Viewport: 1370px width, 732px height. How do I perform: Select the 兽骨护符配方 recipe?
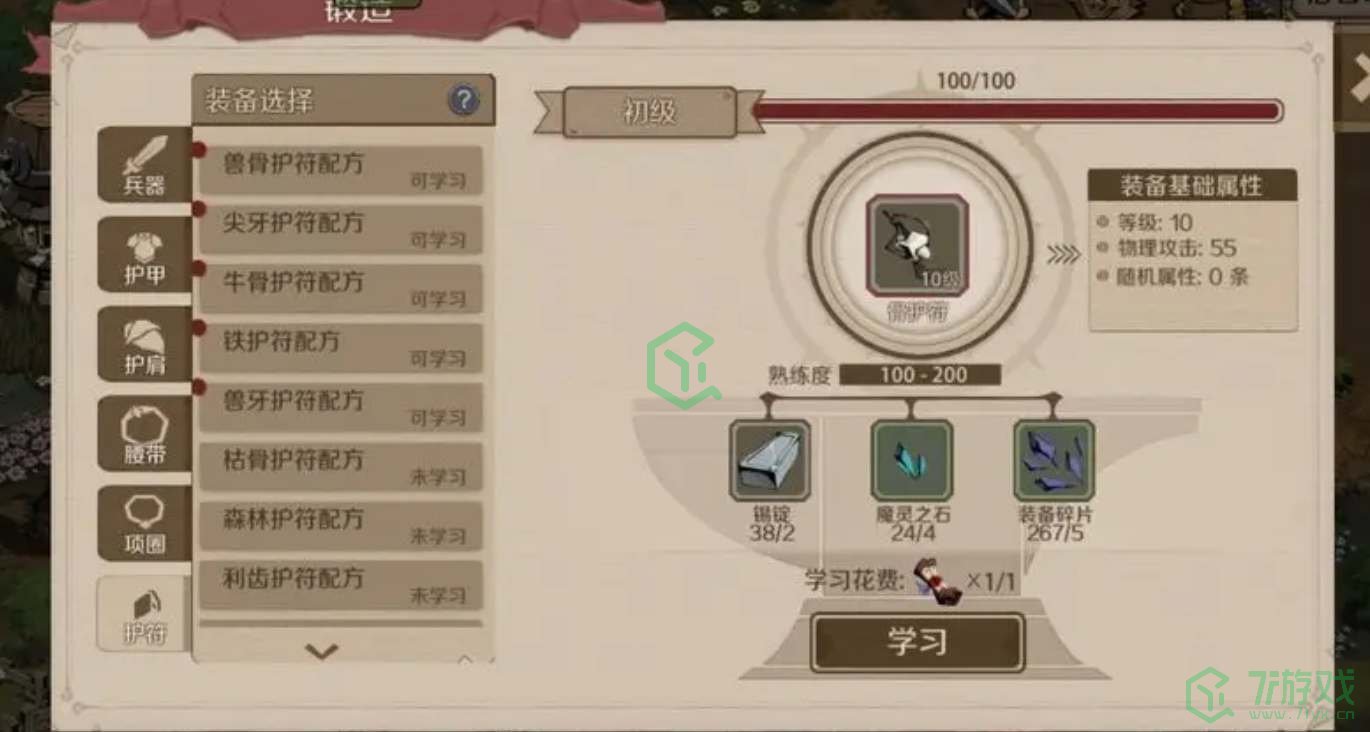pyautogui.click(x=341, y=170)
